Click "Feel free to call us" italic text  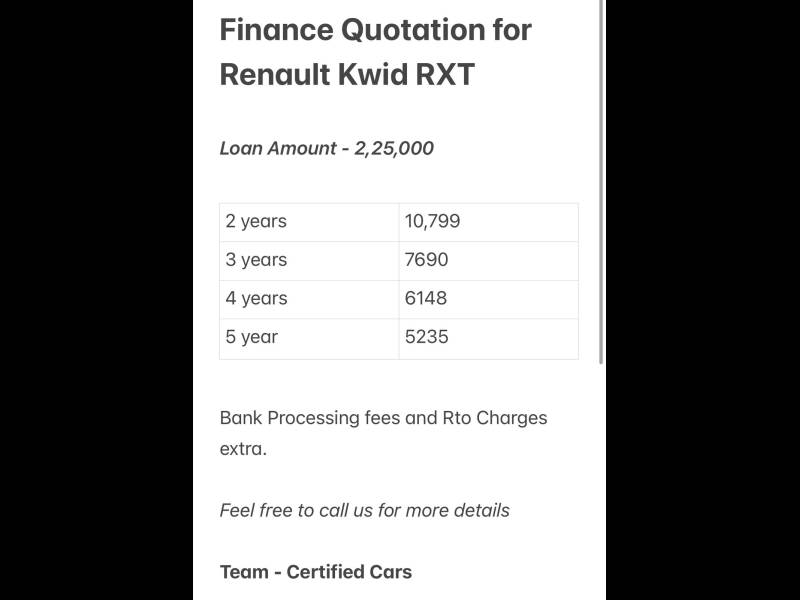tap(296, 510)
